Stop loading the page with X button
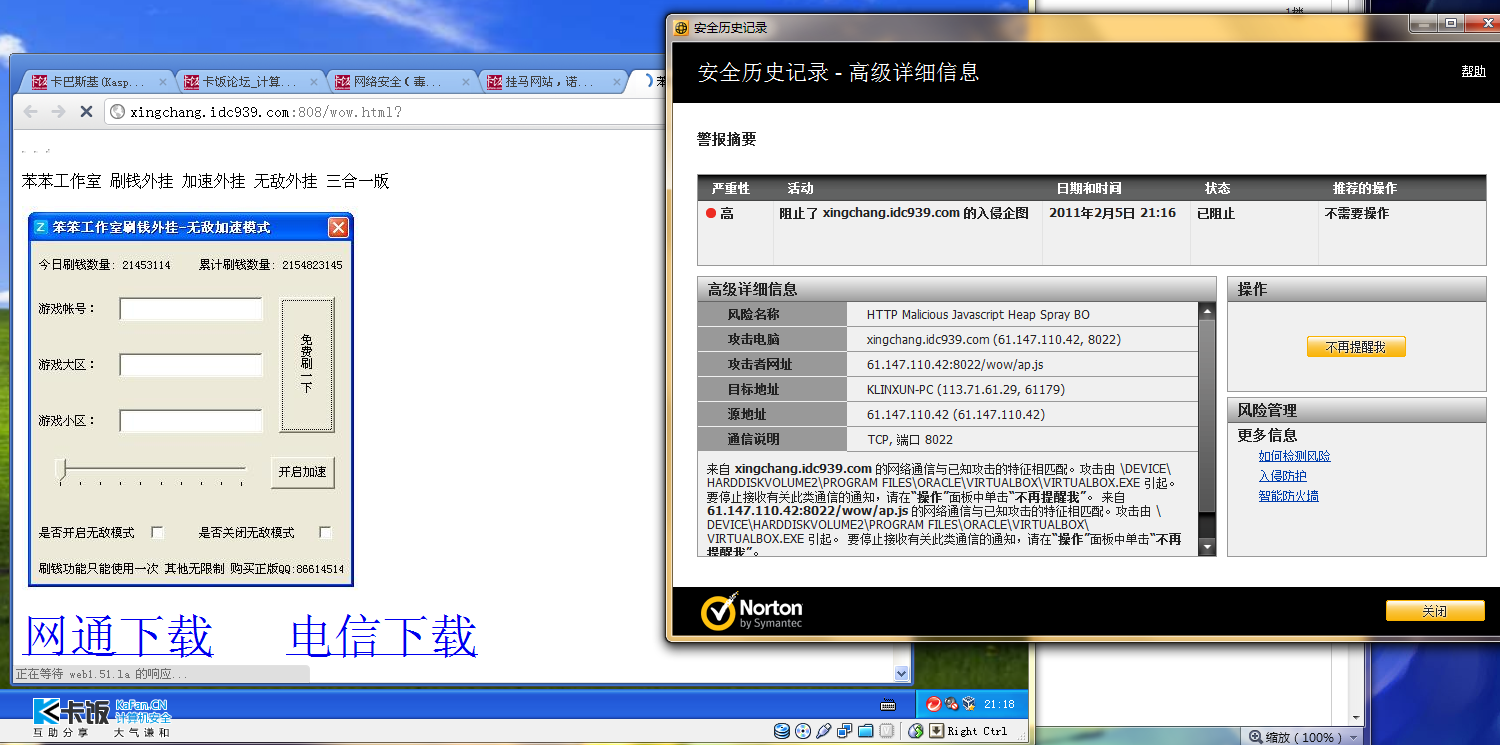 pos(86,111)
